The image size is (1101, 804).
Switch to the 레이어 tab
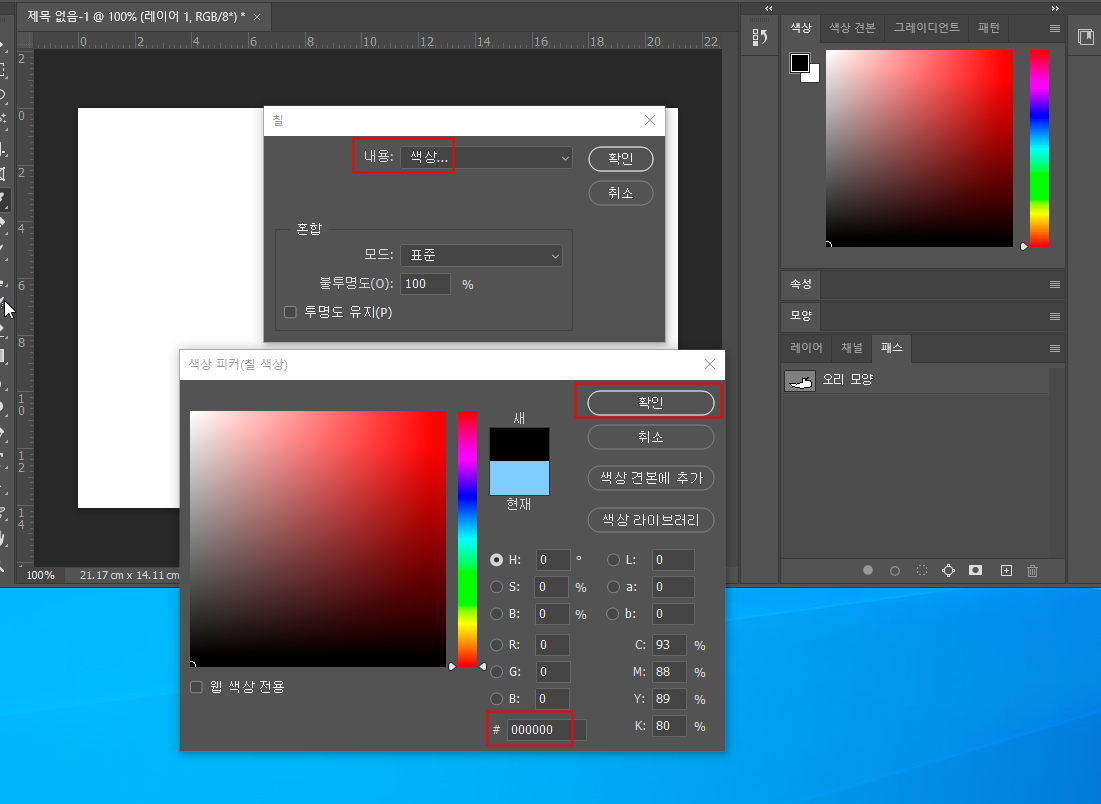point(806,348)
